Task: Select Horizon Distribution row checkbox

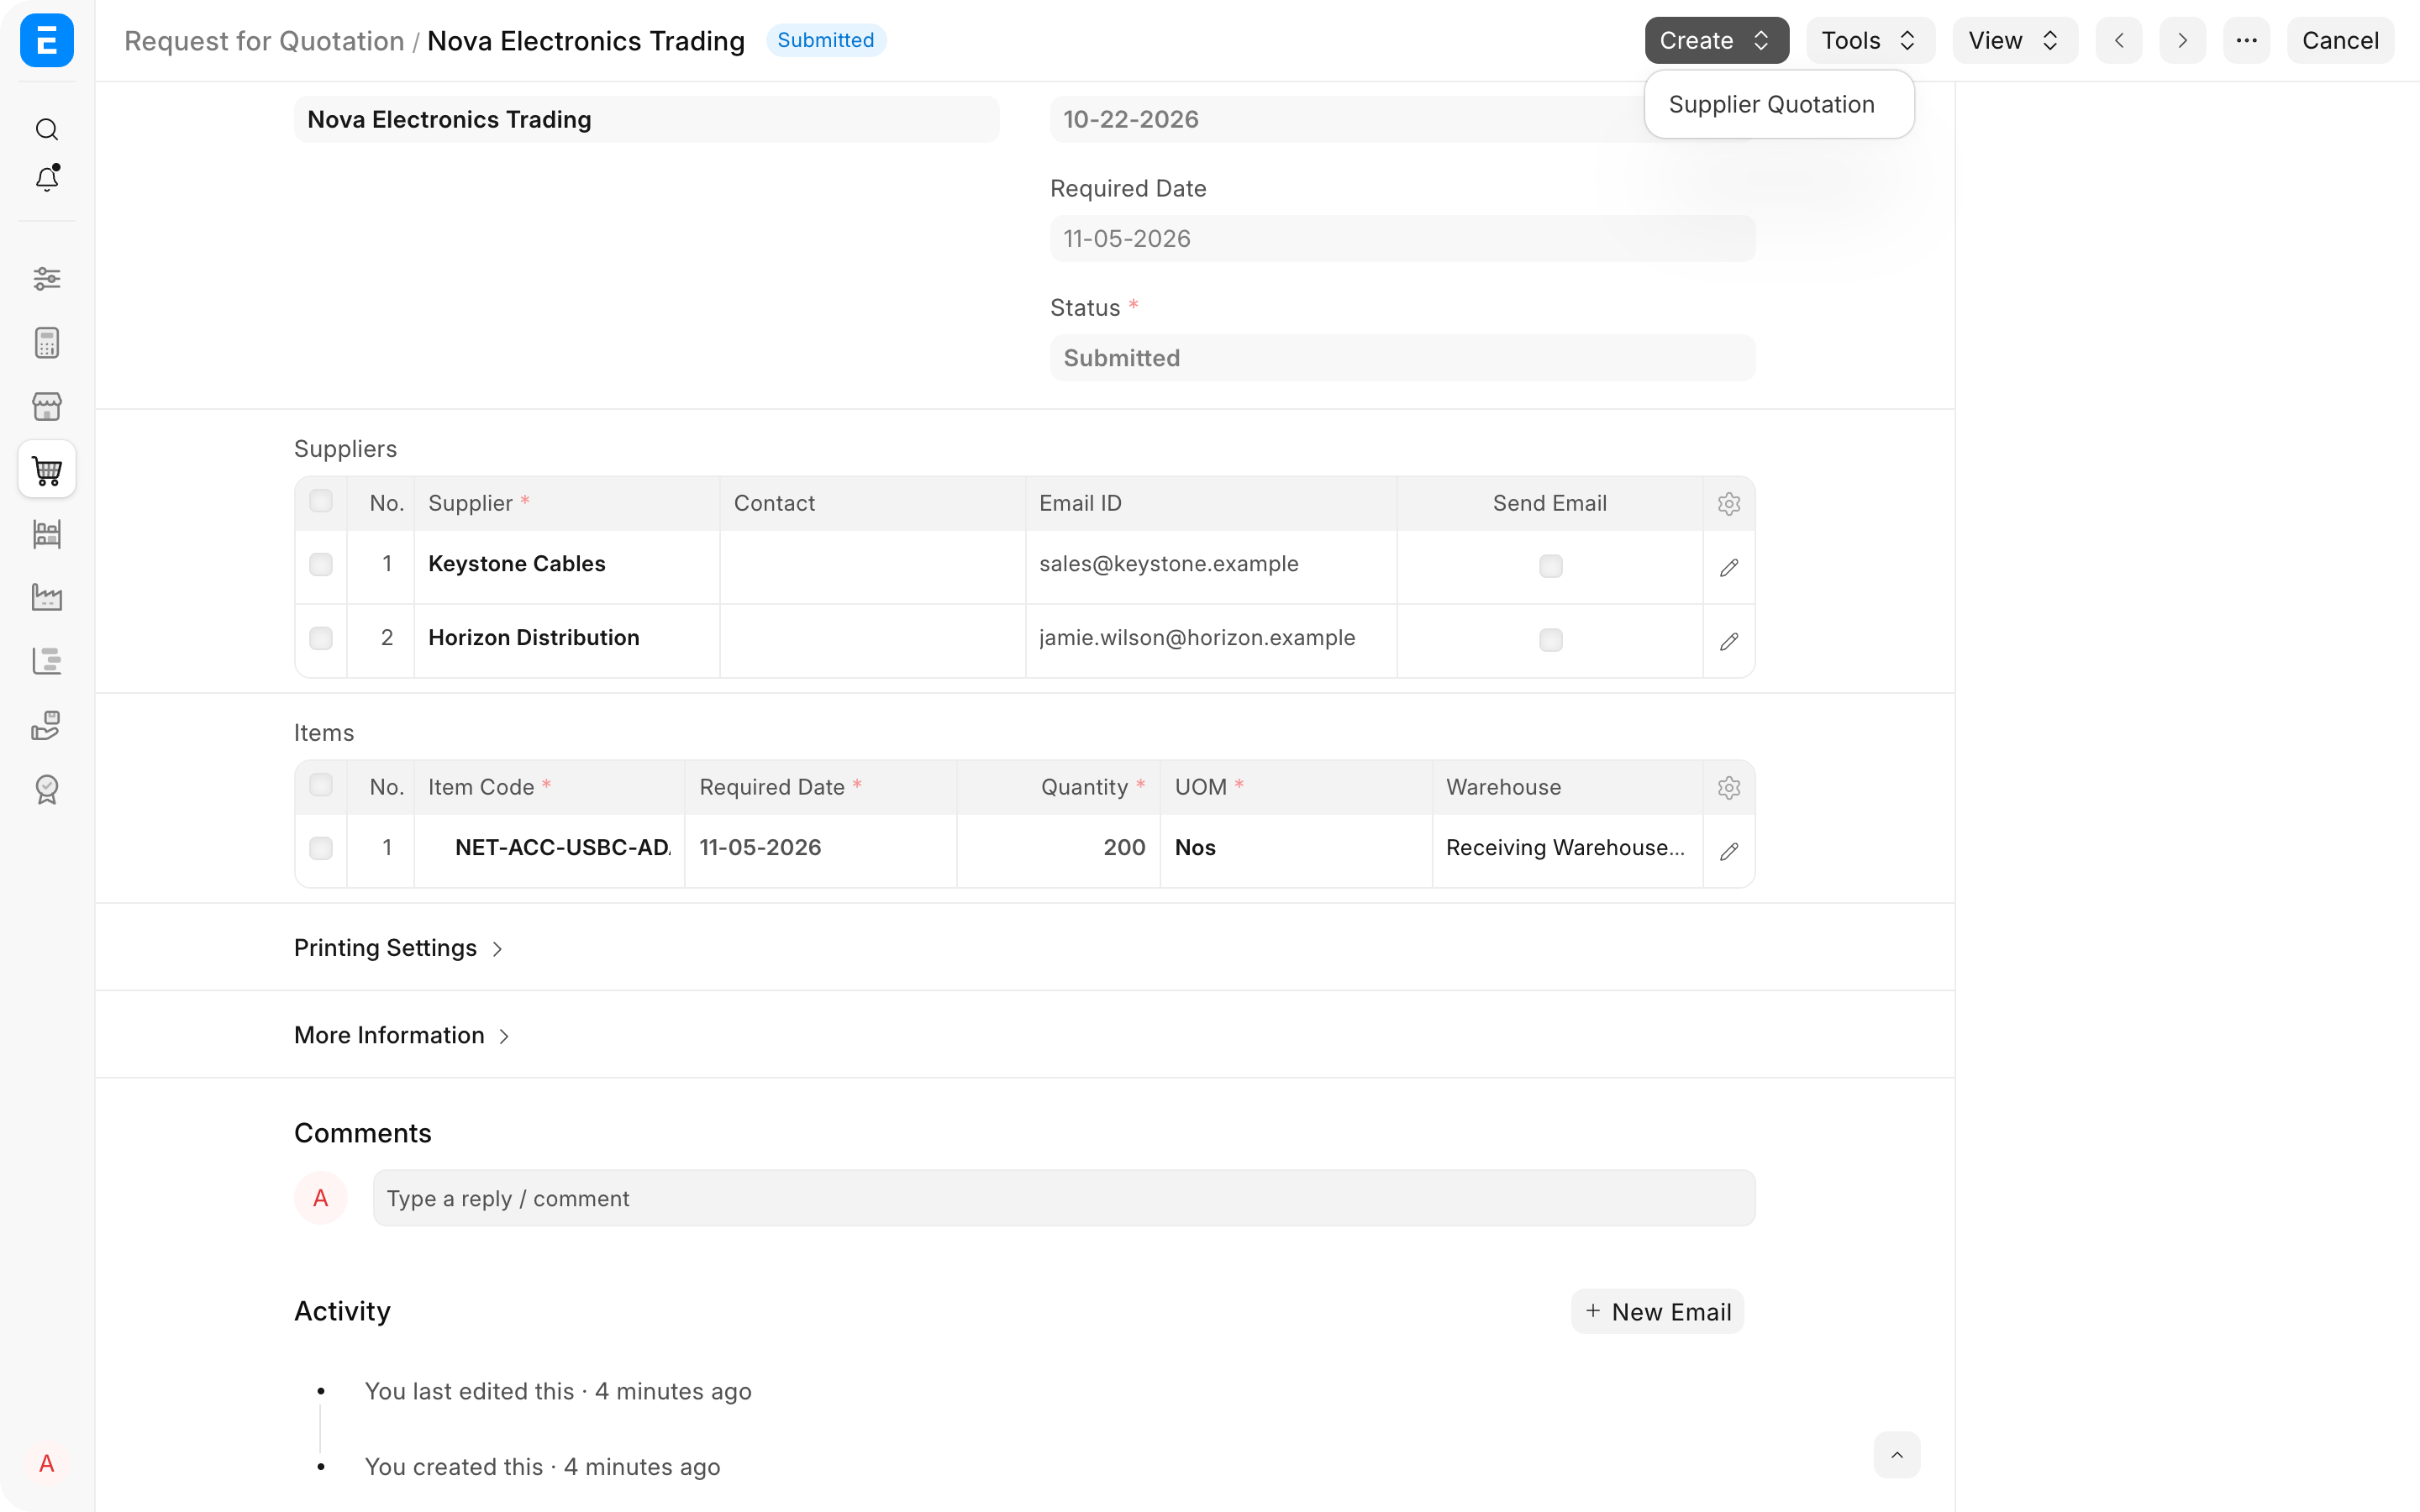Action: 321,639
